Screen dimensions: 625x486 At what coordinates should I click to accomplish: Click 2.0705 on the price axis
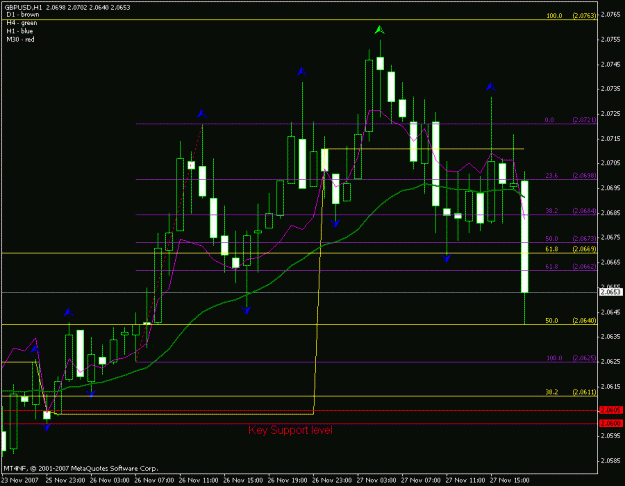(x=611, y=163)
